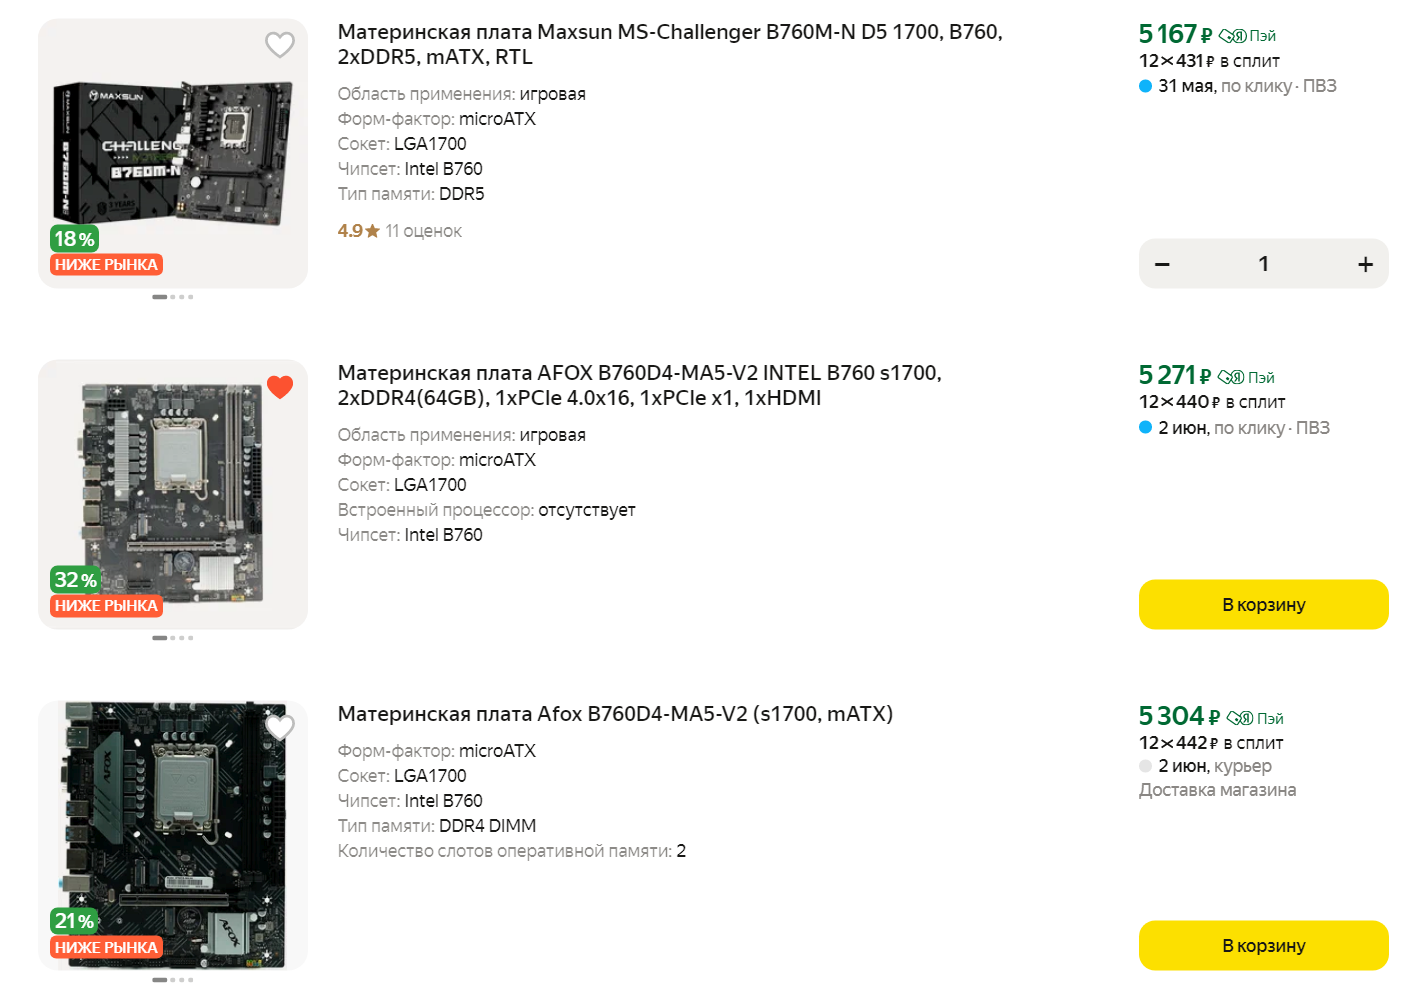Open the 11 оценок reviews link
Image resolution: width=1415 pixels, height=1005 pixels.
pos(423,231)
